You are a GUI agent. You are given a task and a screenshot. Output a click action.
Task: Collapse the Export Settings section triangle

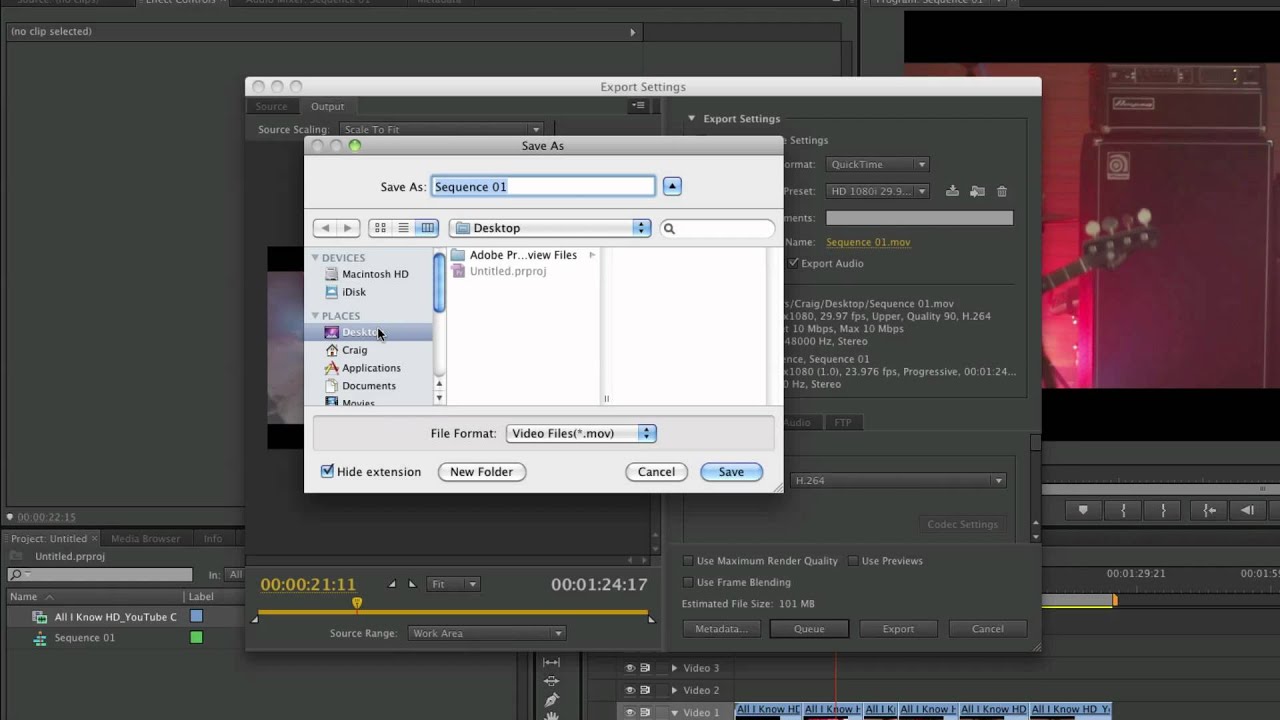(691, 118)
